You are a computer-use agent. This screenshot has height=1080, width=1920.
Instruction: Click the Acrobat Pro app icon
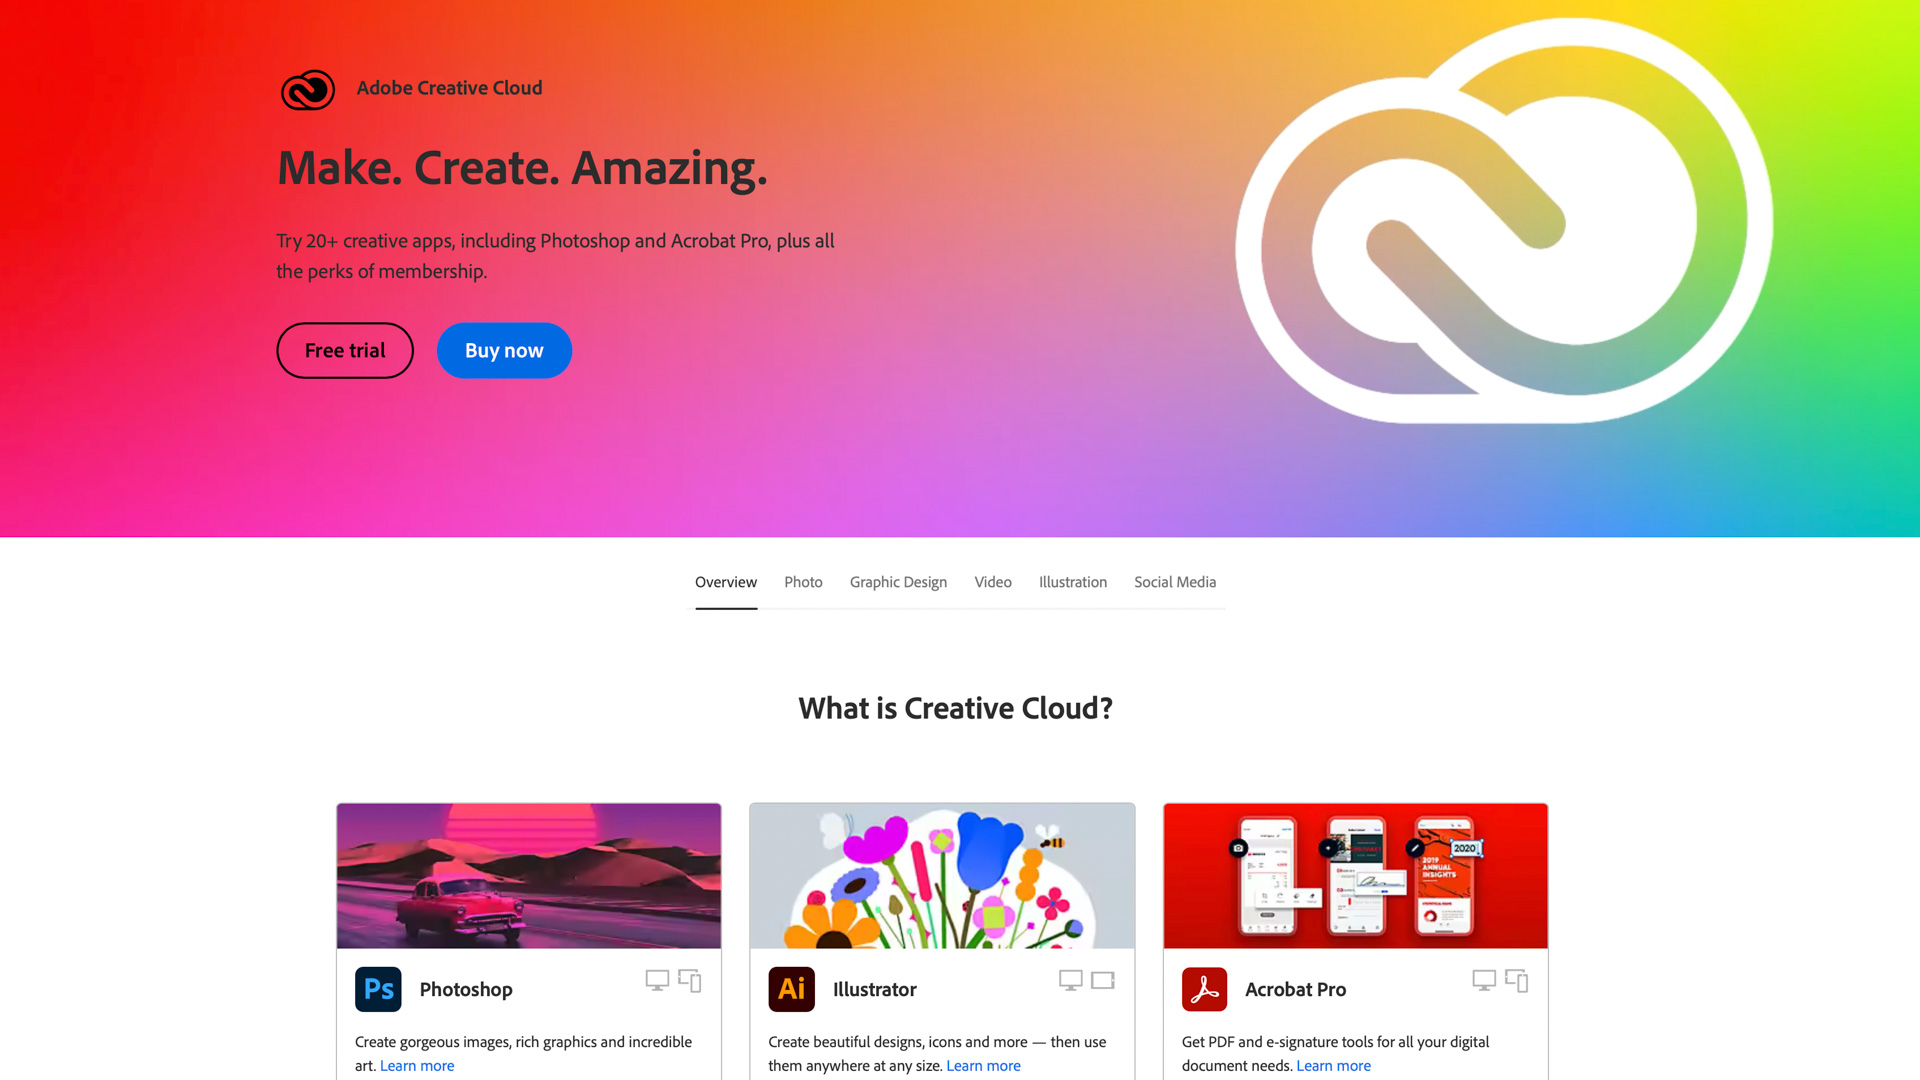pyautogui.click(x=1203, y=989)
